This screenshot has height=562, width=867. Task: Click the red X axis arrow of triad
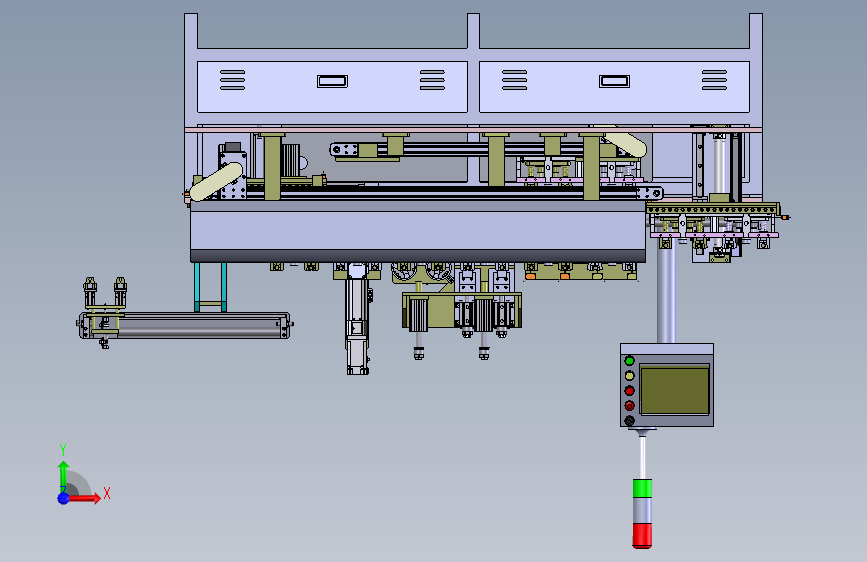point(84,498)
